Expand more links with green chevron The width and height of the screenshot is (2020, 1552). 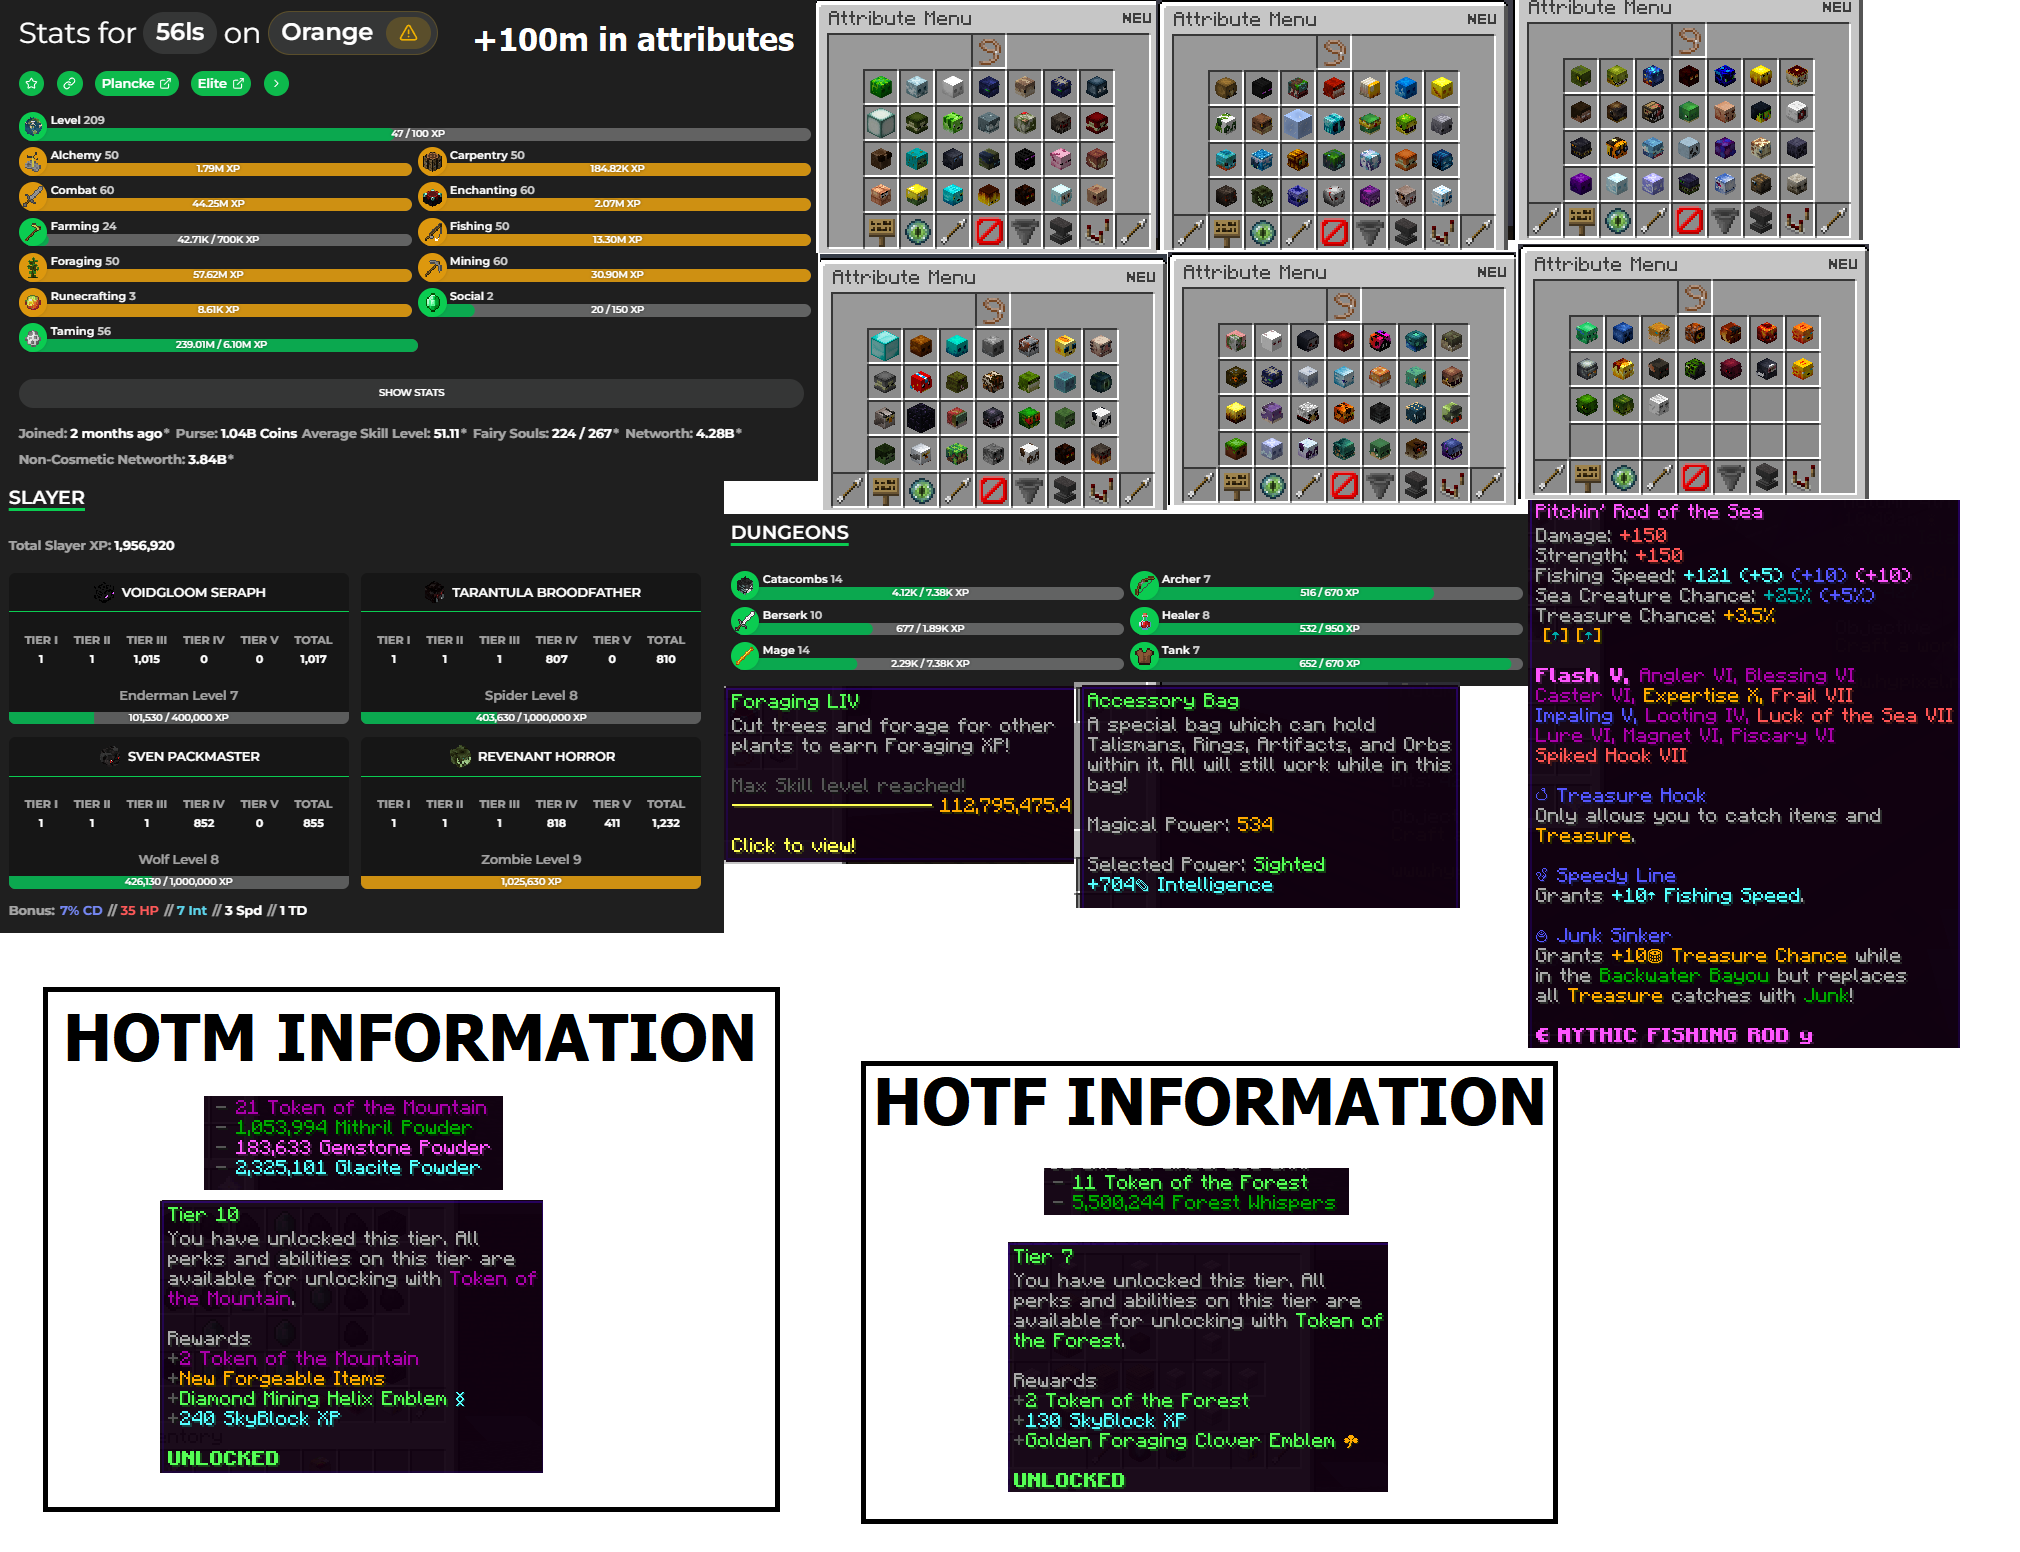click(x=276, y=84)
